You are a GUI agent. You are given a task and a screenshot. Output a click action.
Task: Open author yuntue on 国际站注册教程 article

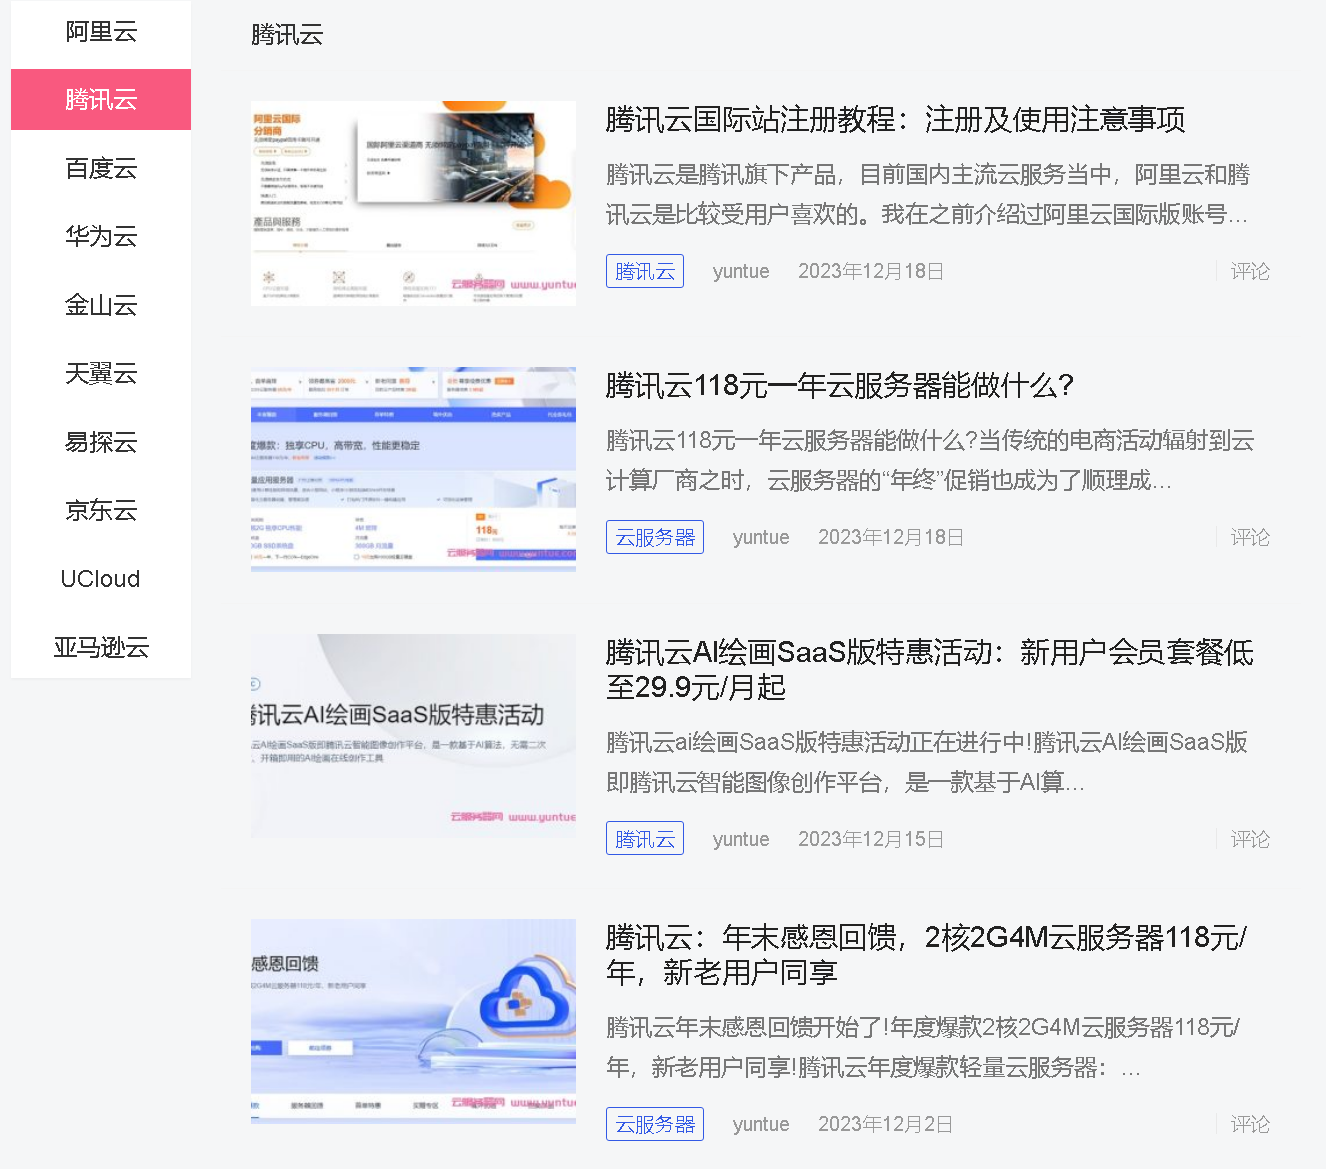[x=741, y=271]
